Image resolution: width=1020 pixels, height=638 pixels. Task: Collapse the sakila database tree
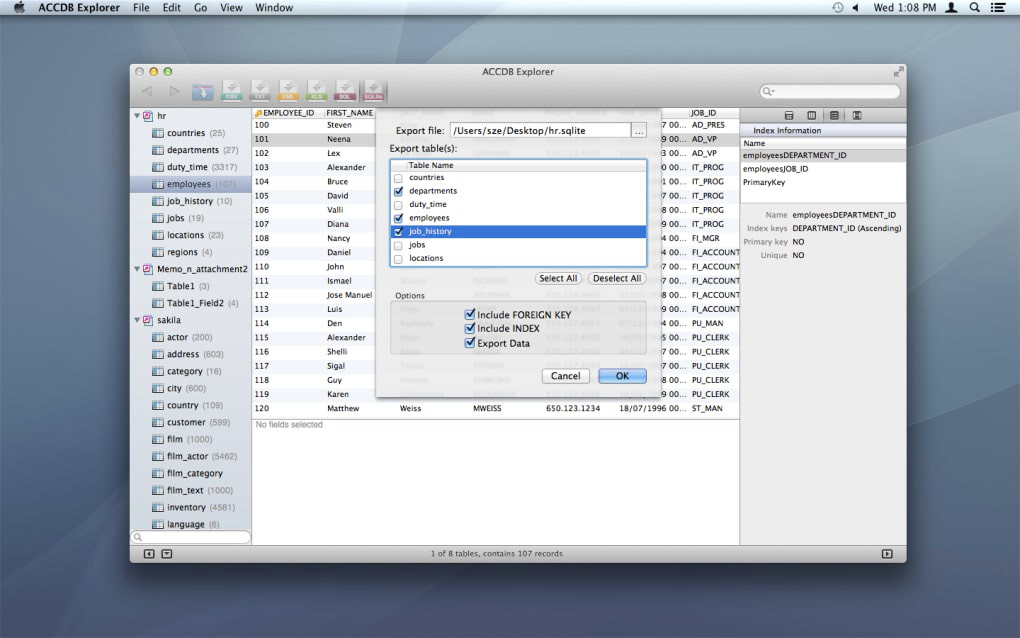[x=137, y=320]
